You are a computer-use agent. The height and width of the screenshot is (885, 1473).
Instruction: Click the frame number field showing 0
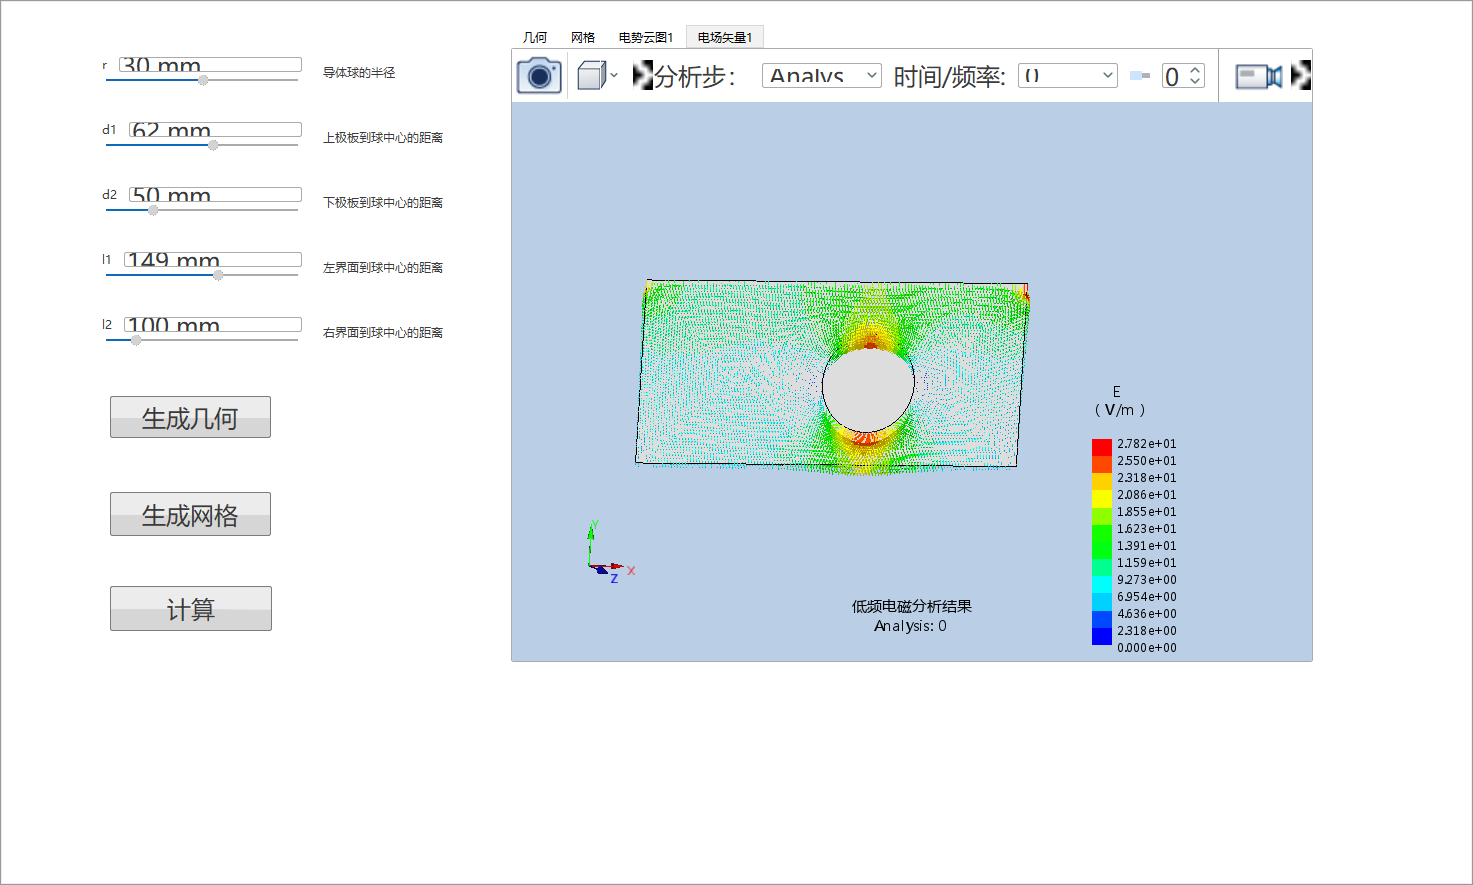coord(1175,76)
